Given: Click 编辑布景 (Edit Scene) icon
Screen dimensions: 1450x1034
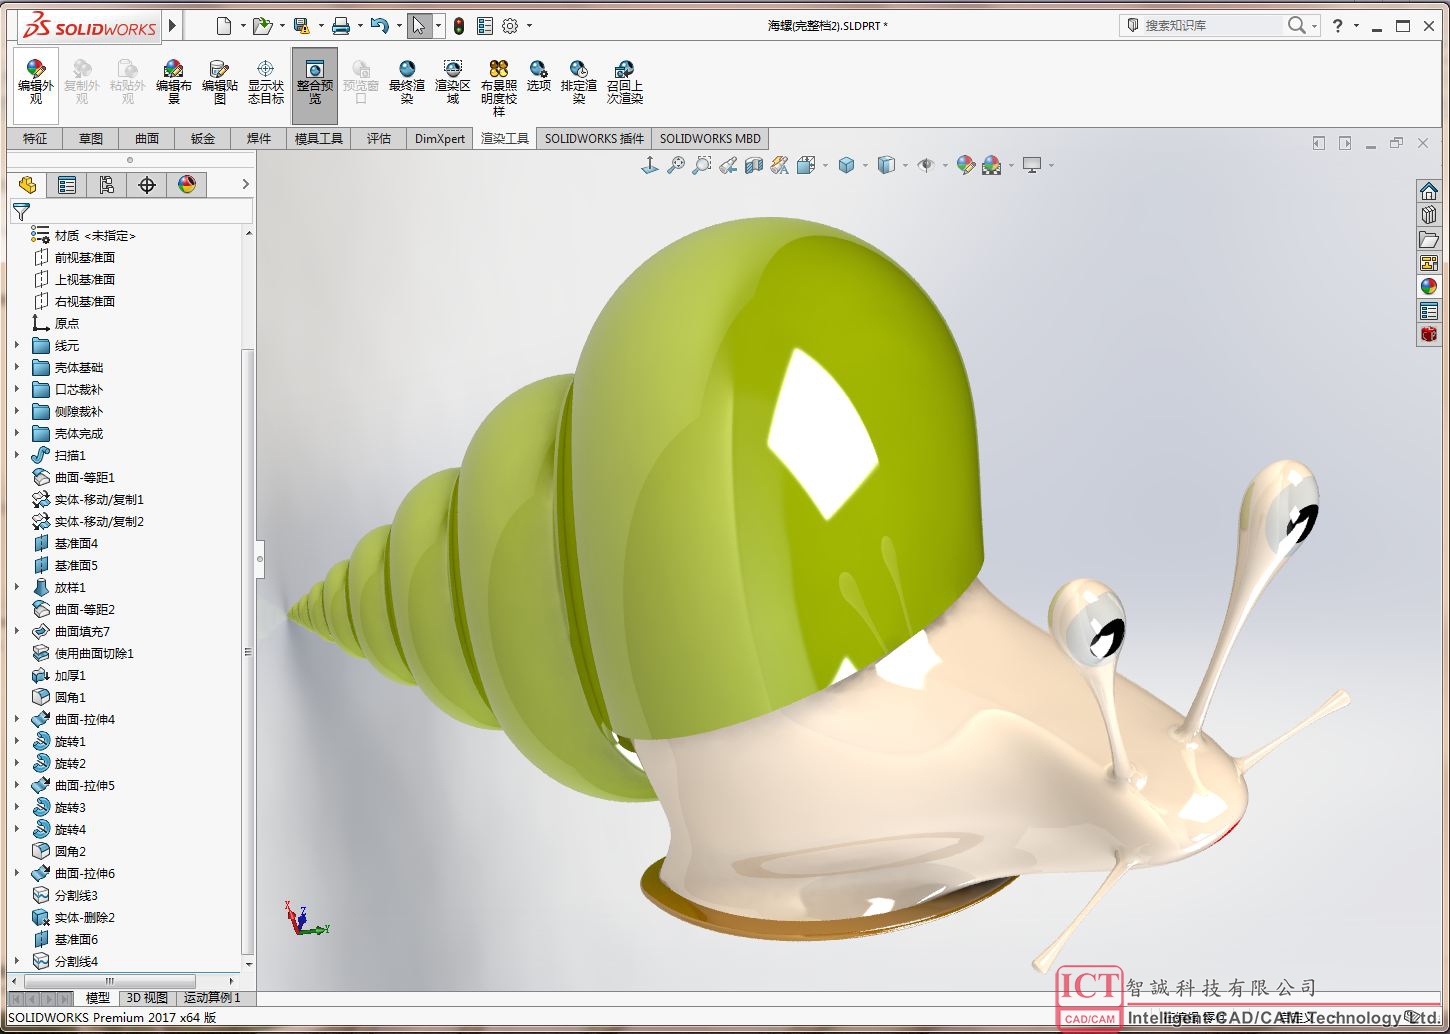Looking at the screenshot, I should pos(173,83).
